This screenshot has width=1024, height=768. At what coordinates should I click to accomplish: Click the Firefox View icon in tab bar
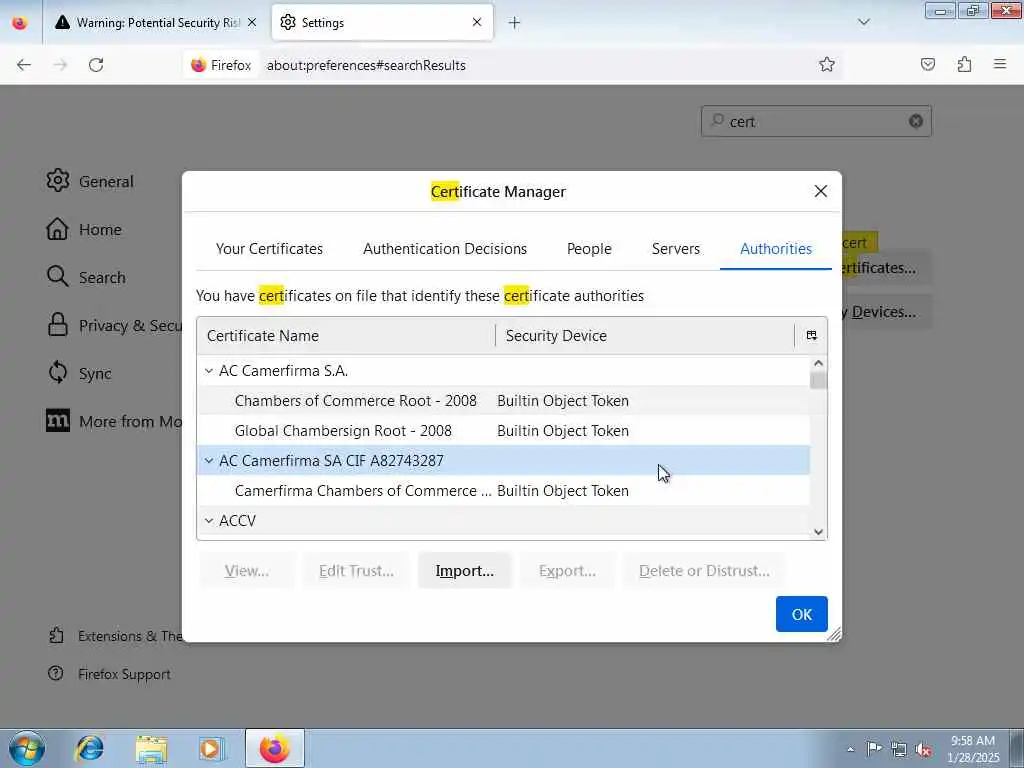[x=20, y=23]
